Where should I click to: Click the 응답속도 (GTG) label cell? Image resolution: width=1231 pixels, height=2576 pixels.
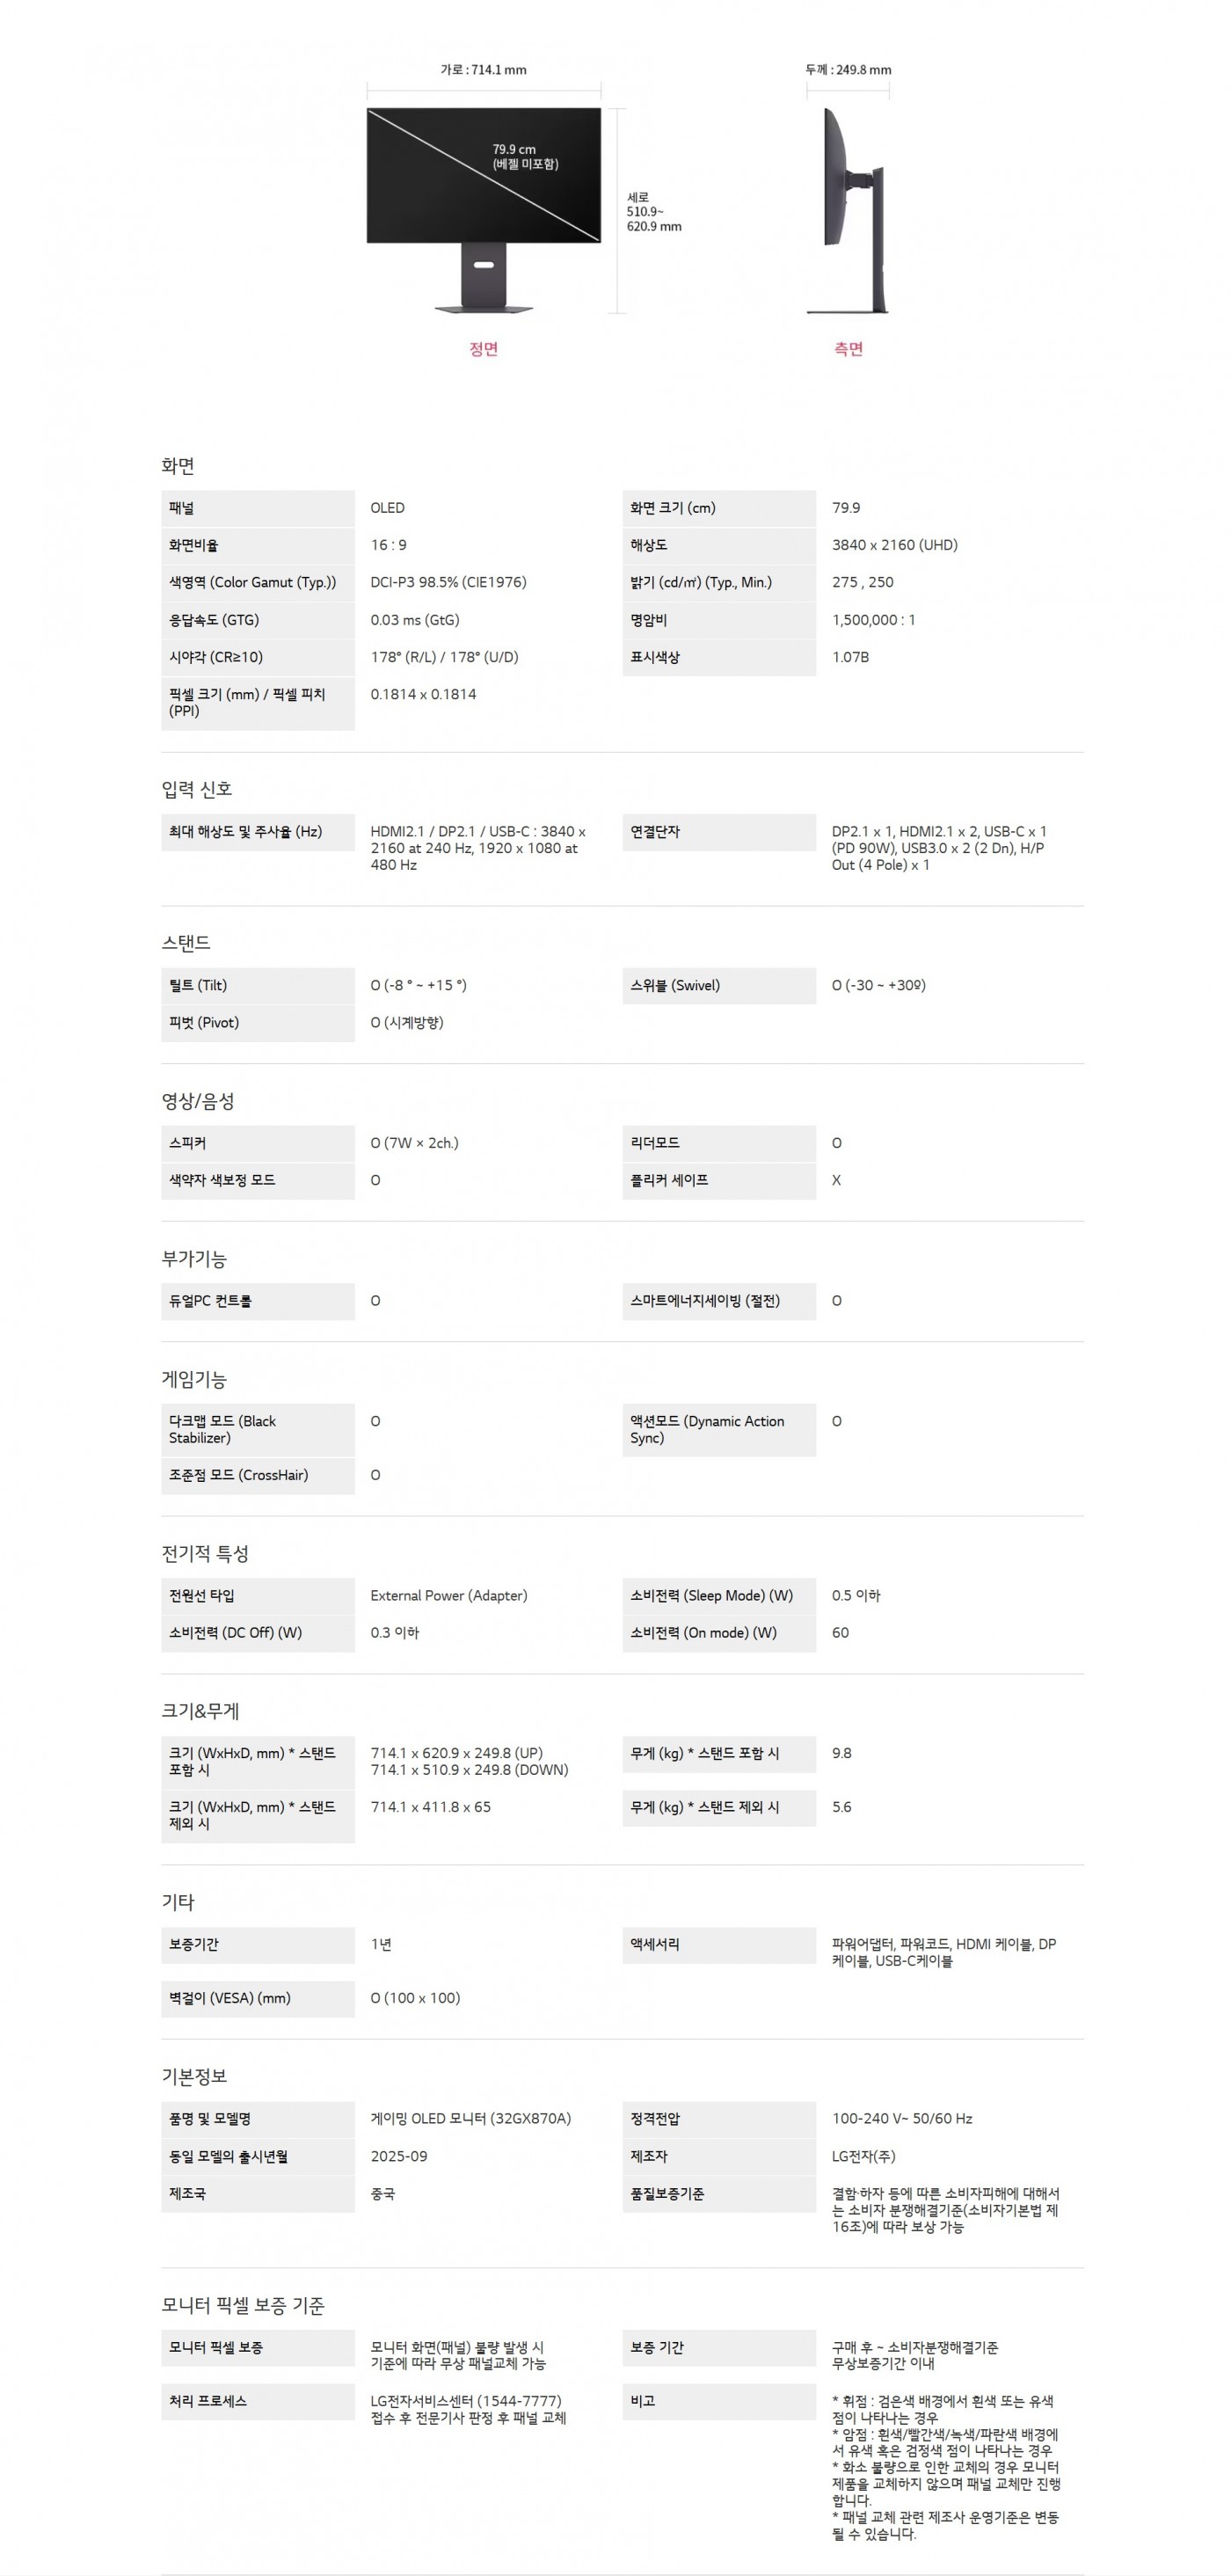257,620
